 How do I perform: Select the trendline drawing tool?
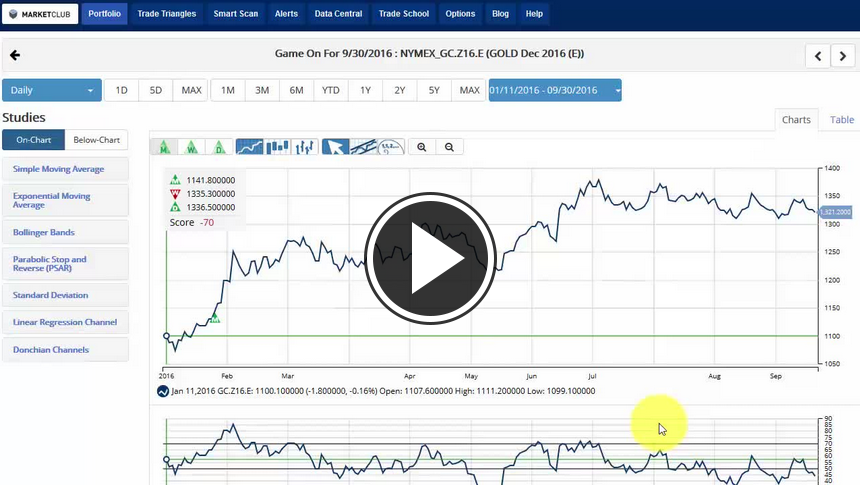[363, 147]
